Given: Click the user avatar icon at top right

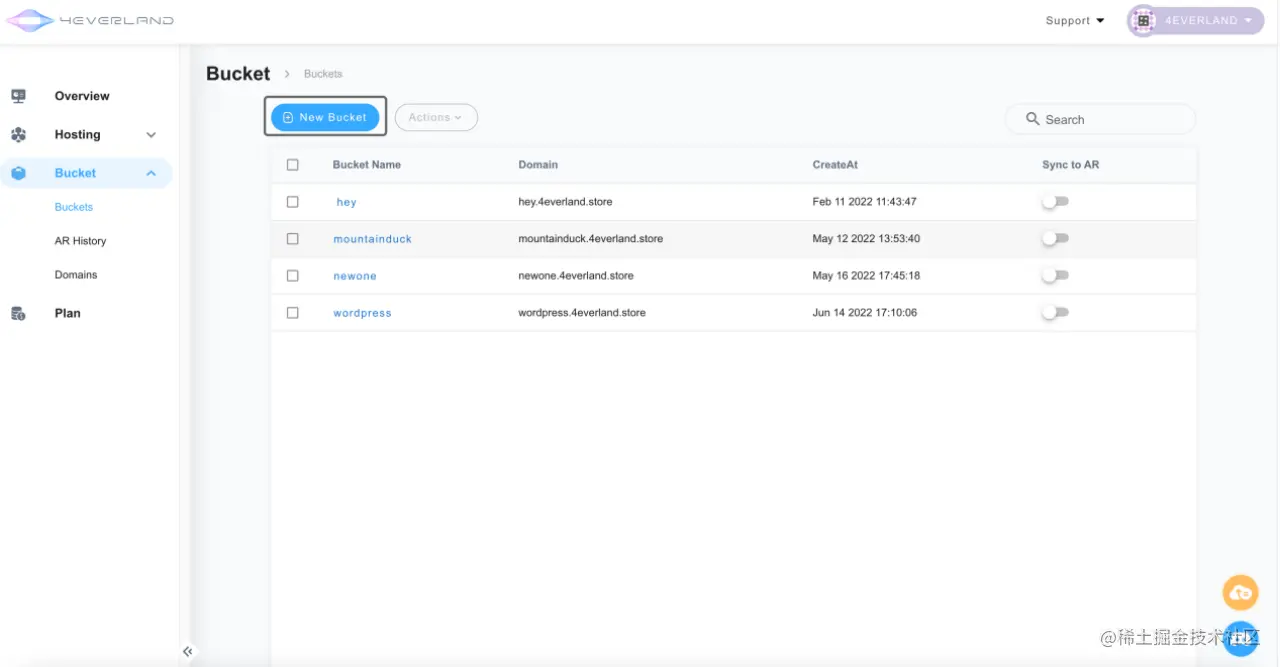Looking at the screenshot, I should click(1143, 20).
